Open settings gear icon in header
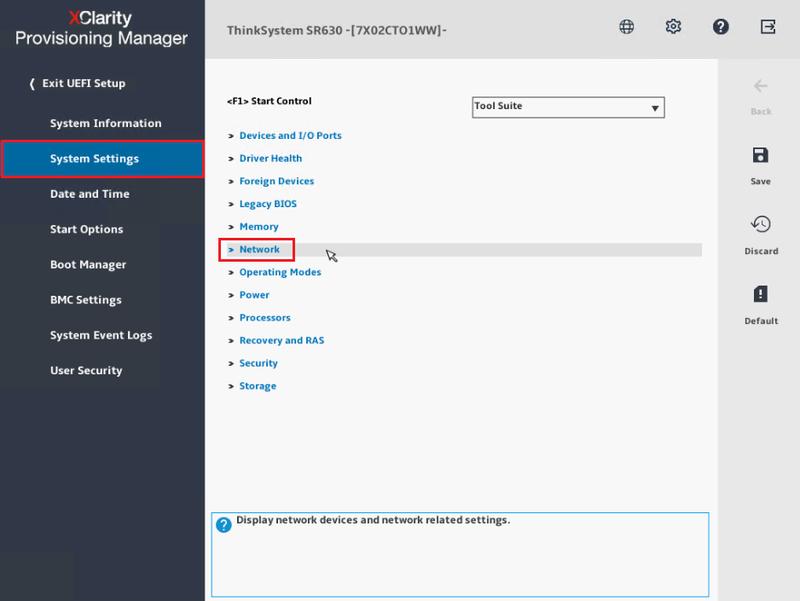This screenshot has height=601, width=800. (673, 27)
